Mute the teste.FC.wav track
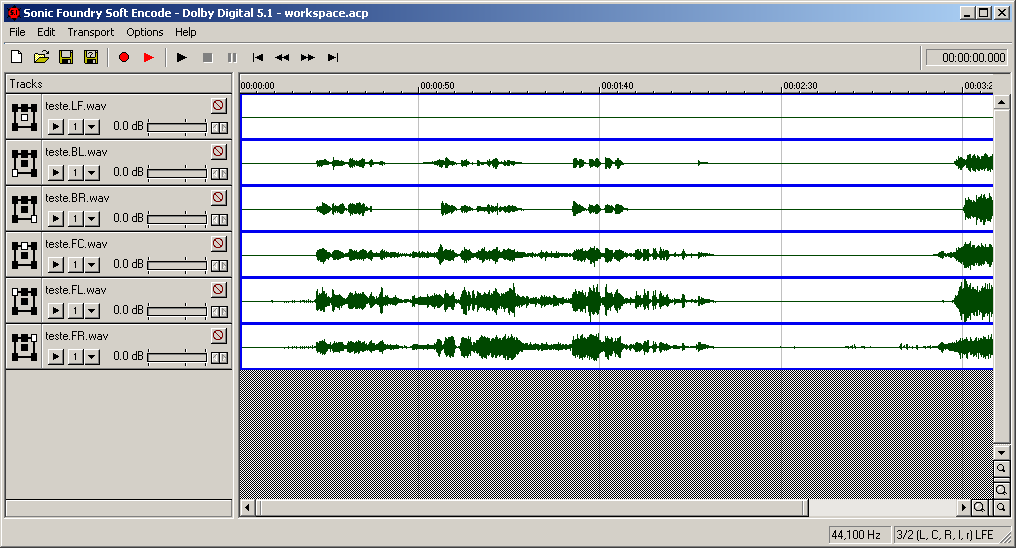 [x=218, y=244]
